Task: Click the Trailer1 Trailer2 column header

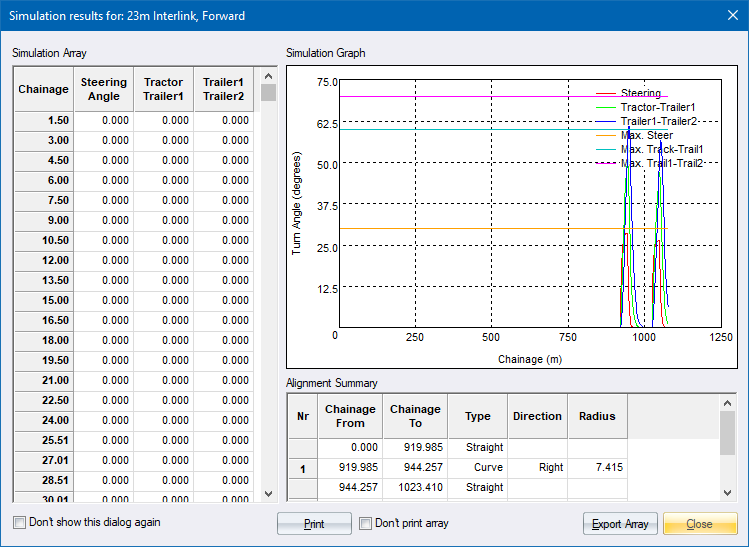Action: 224,89
